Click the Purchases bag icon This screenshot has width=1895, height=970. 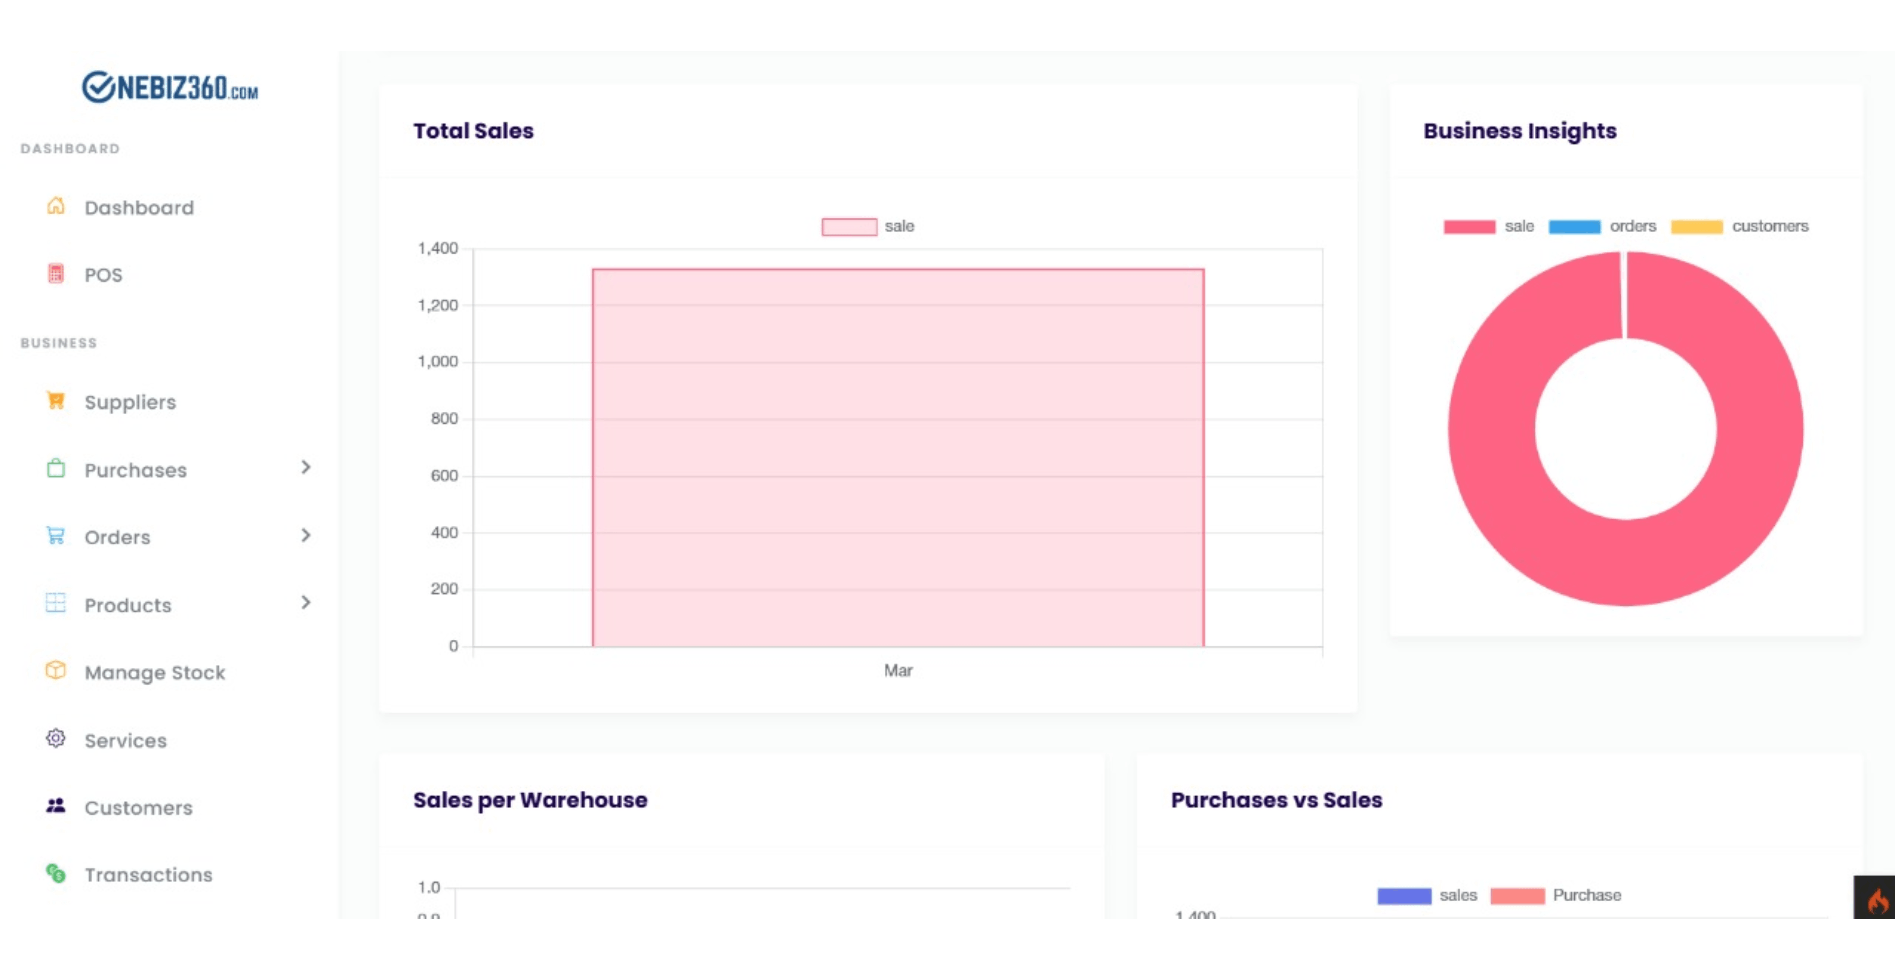click(56, 468)
